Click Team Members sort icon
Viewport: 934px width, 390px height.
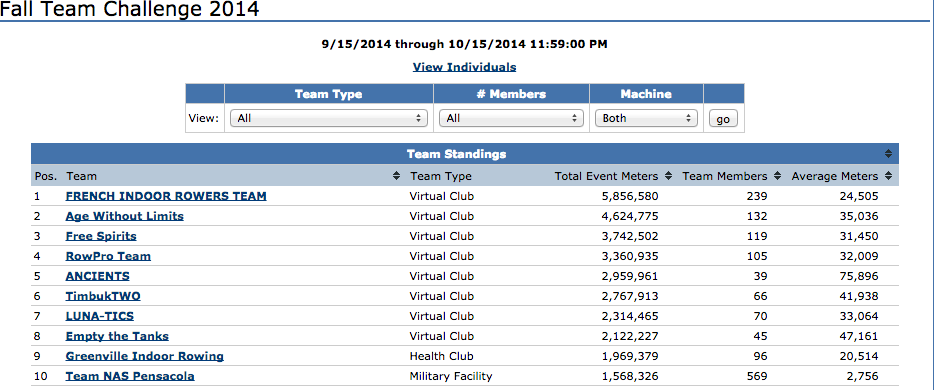coord(777,176)
